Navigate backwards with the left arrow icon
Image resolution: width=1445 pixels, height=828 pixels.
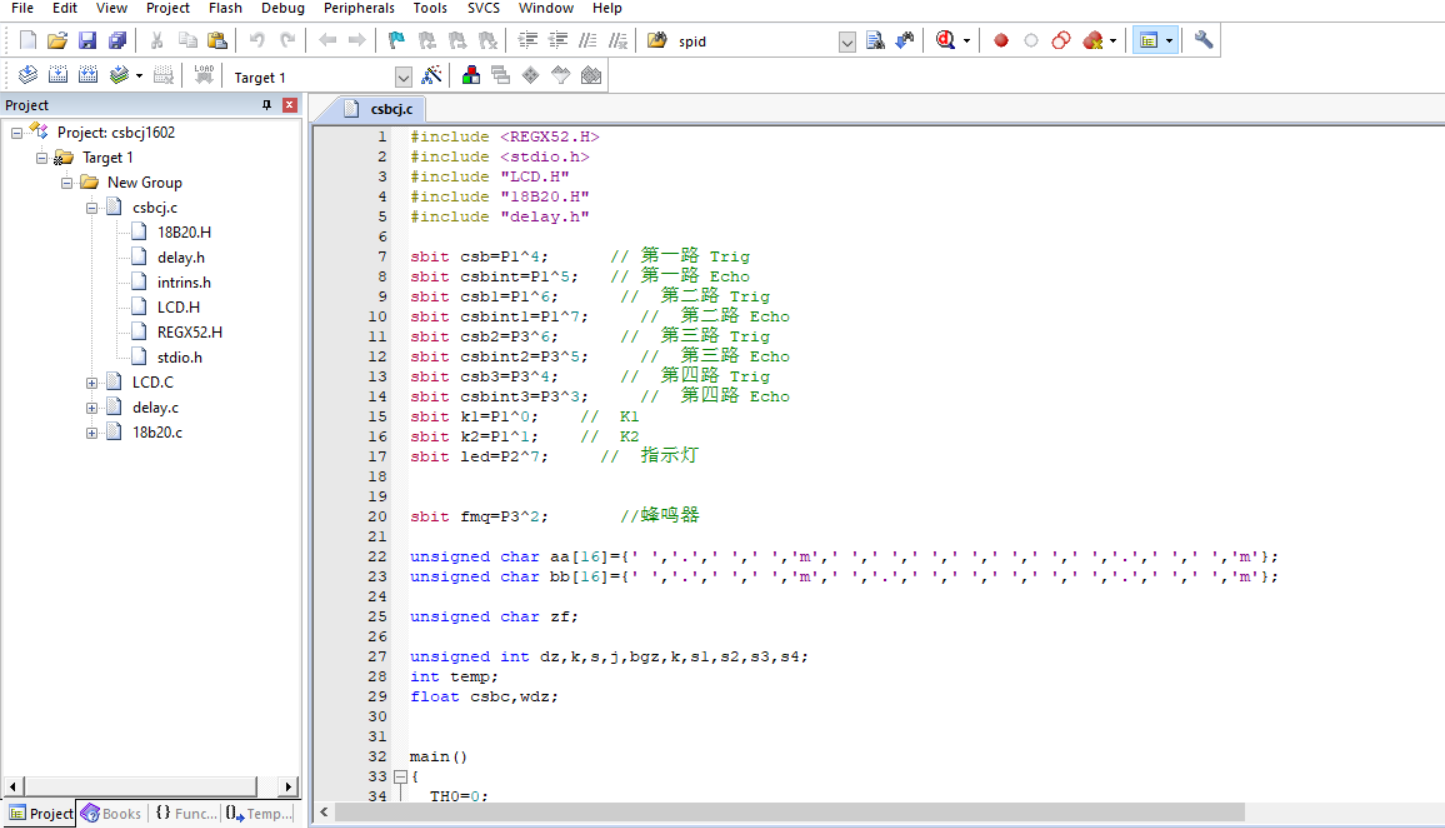[327, 40]
